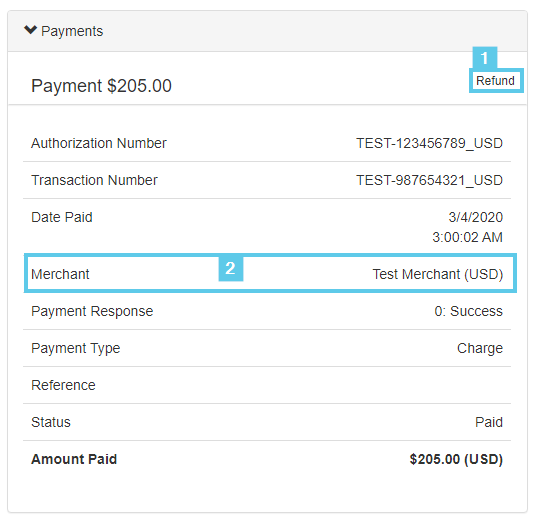Click the Payment $205.00 heading
Screen dimensions: 535x520
(x=101, y=86)
